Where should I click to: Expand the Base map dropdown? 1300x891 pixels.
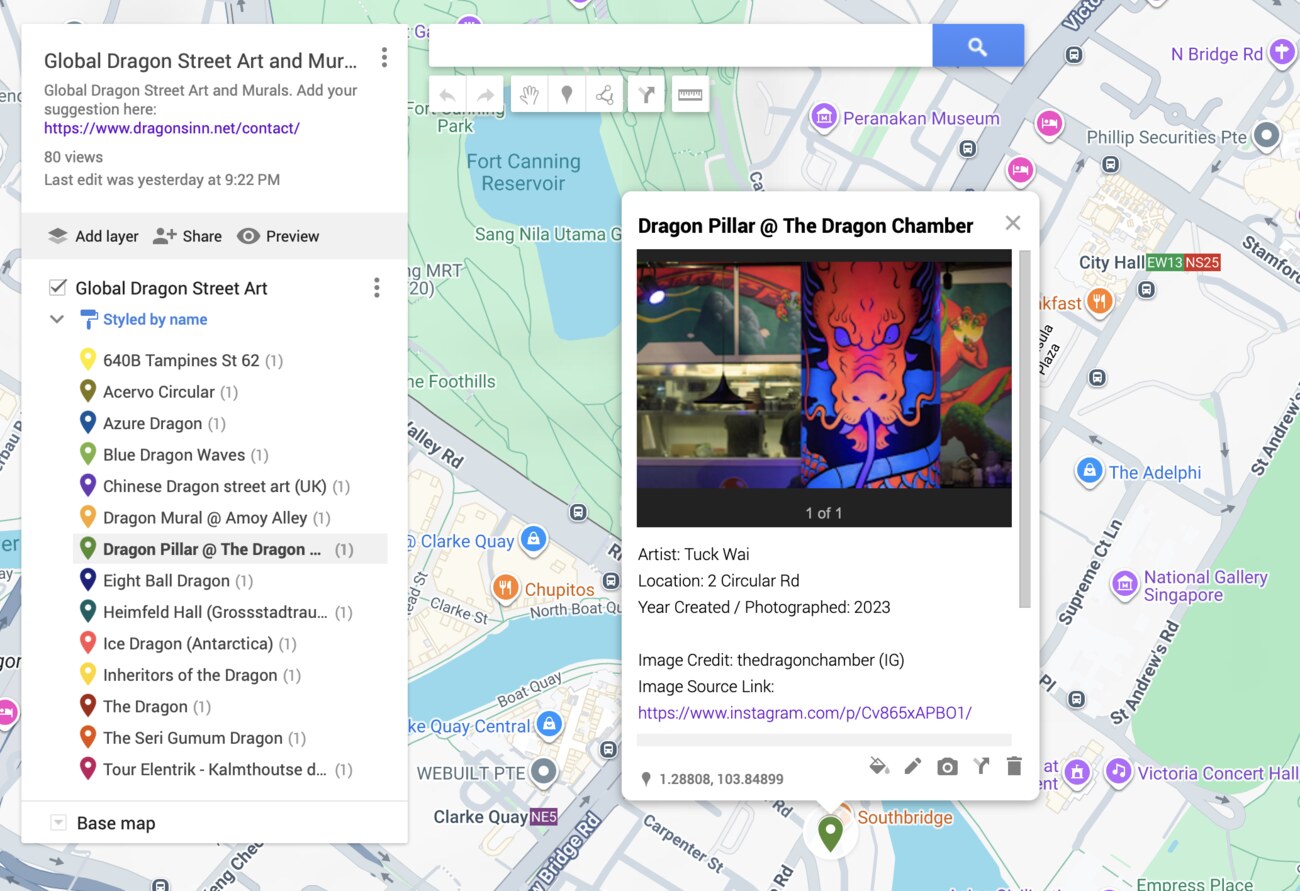[x=58, y=823]
